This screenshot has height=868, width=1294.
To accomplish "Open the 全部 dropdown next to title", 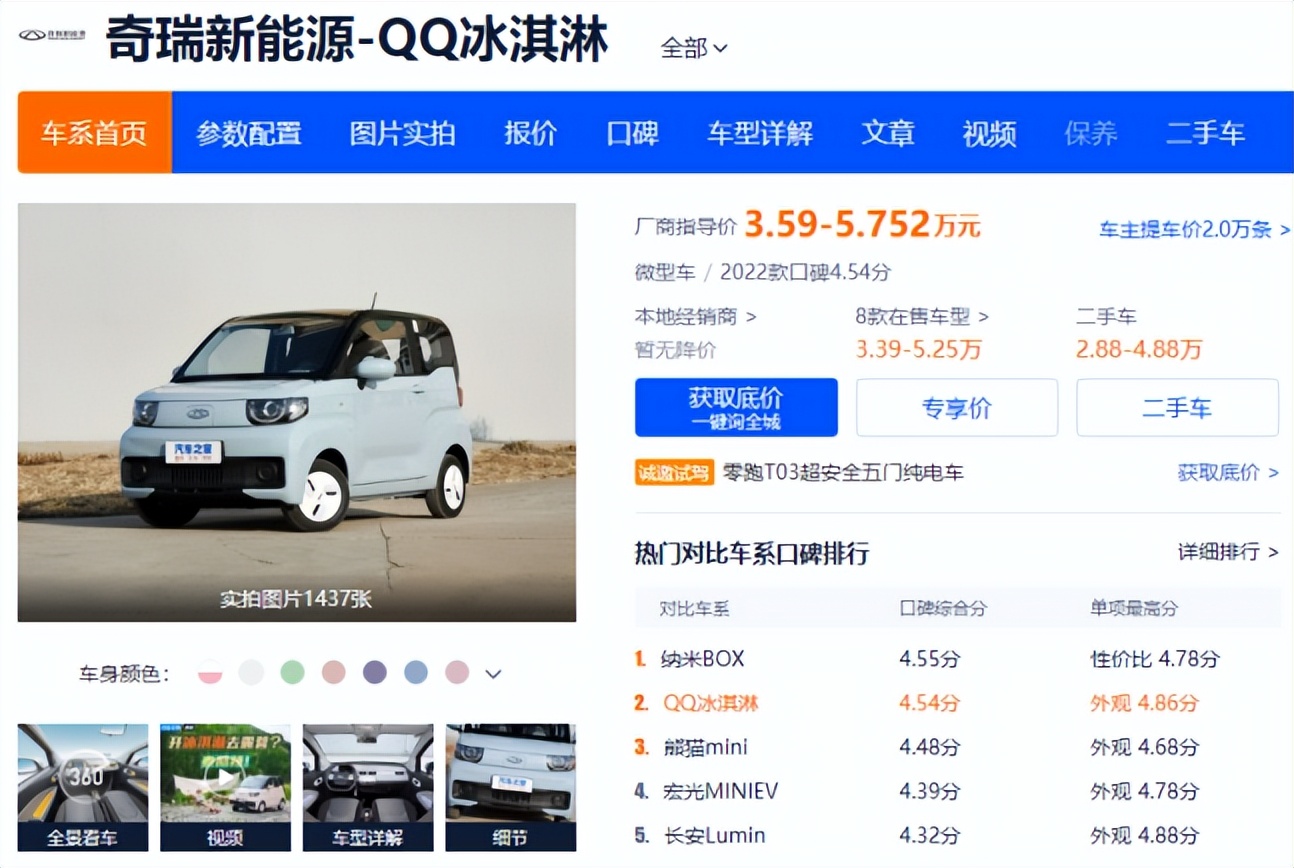I will pos(694,47).
